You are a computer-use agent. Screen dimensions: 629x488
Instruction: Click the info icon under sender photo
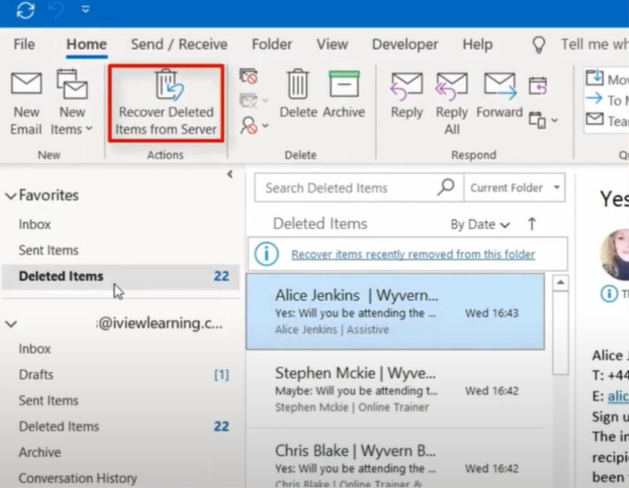[x=609, y=294]
